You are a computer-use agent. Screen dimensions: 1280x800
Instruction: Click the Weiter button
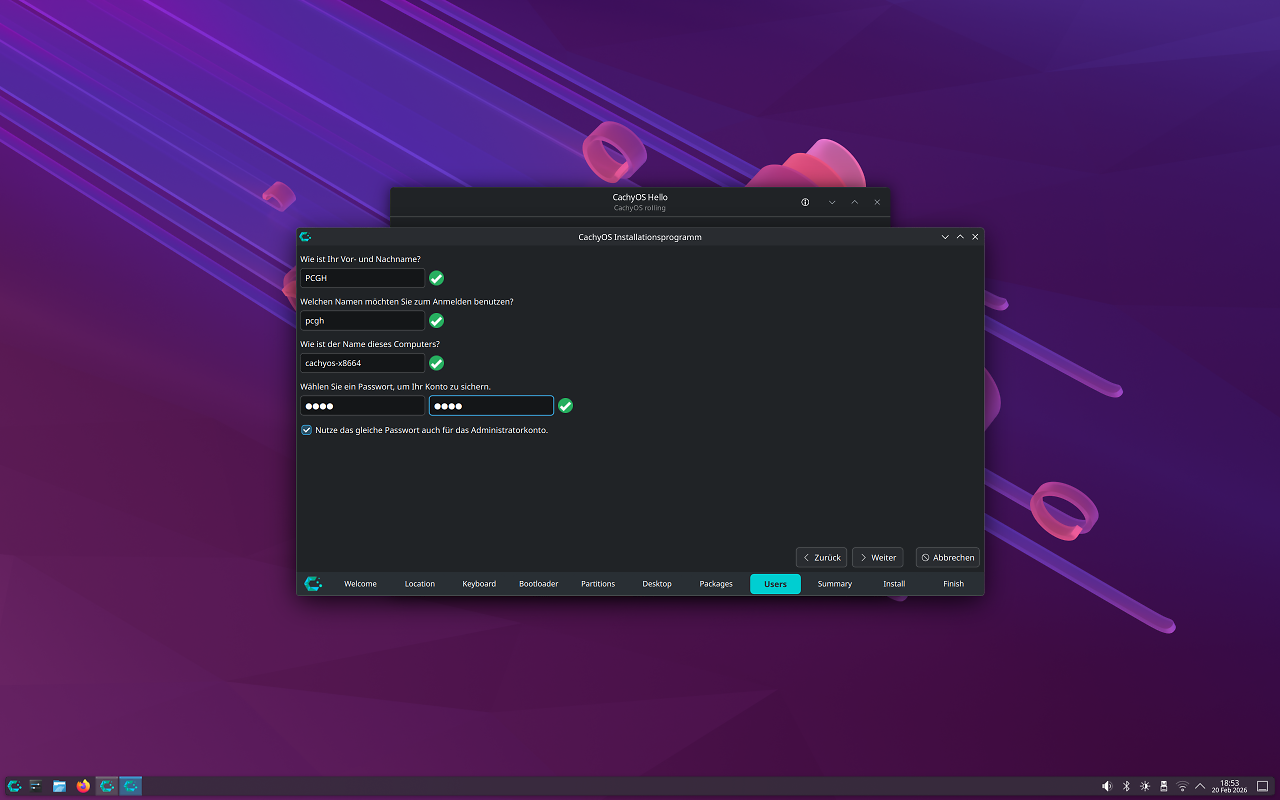coord(877,557)
